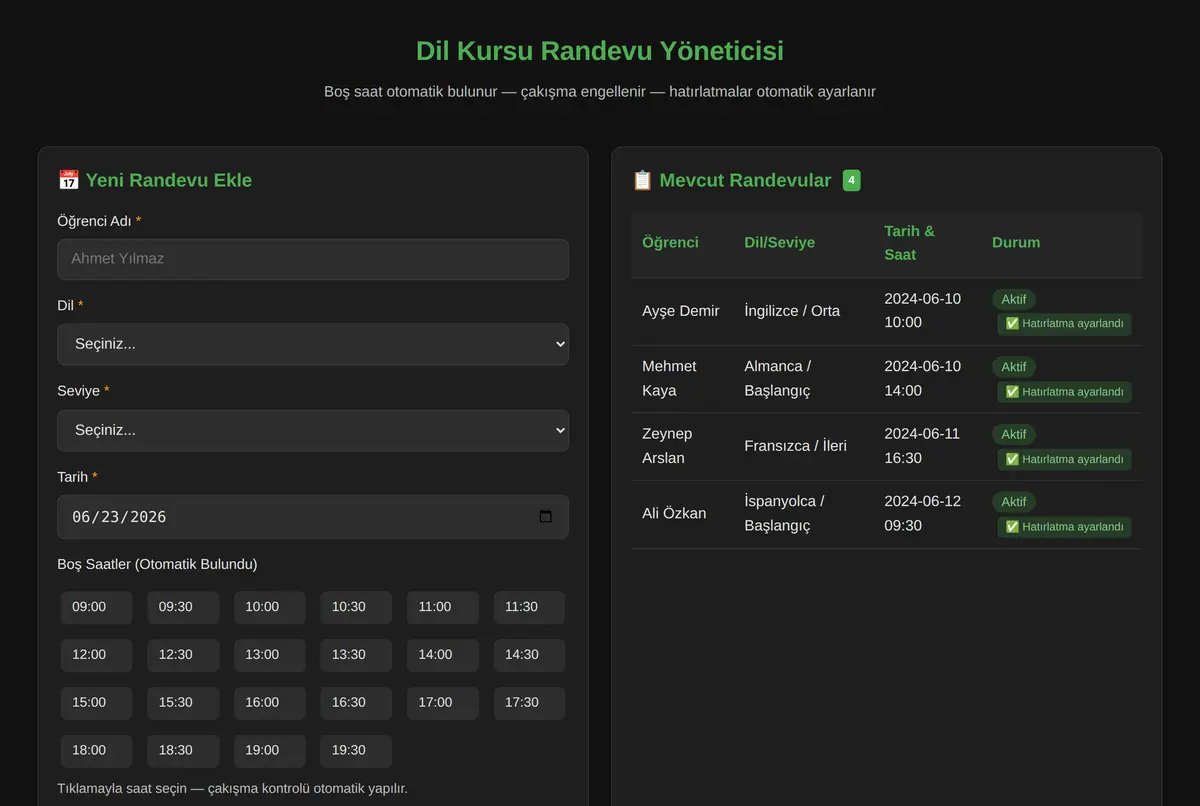Click Hatırlatma ayarlandı badge in Zeynep Arslan's row
The height and width of the screenshot is (806, 1200).
[x=1064, y=459]
